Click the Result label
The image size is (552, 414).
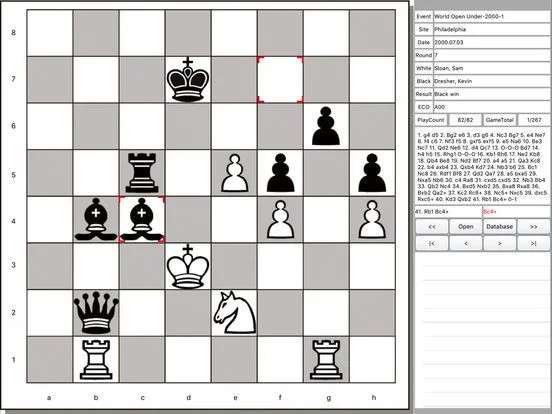[424, 94]
